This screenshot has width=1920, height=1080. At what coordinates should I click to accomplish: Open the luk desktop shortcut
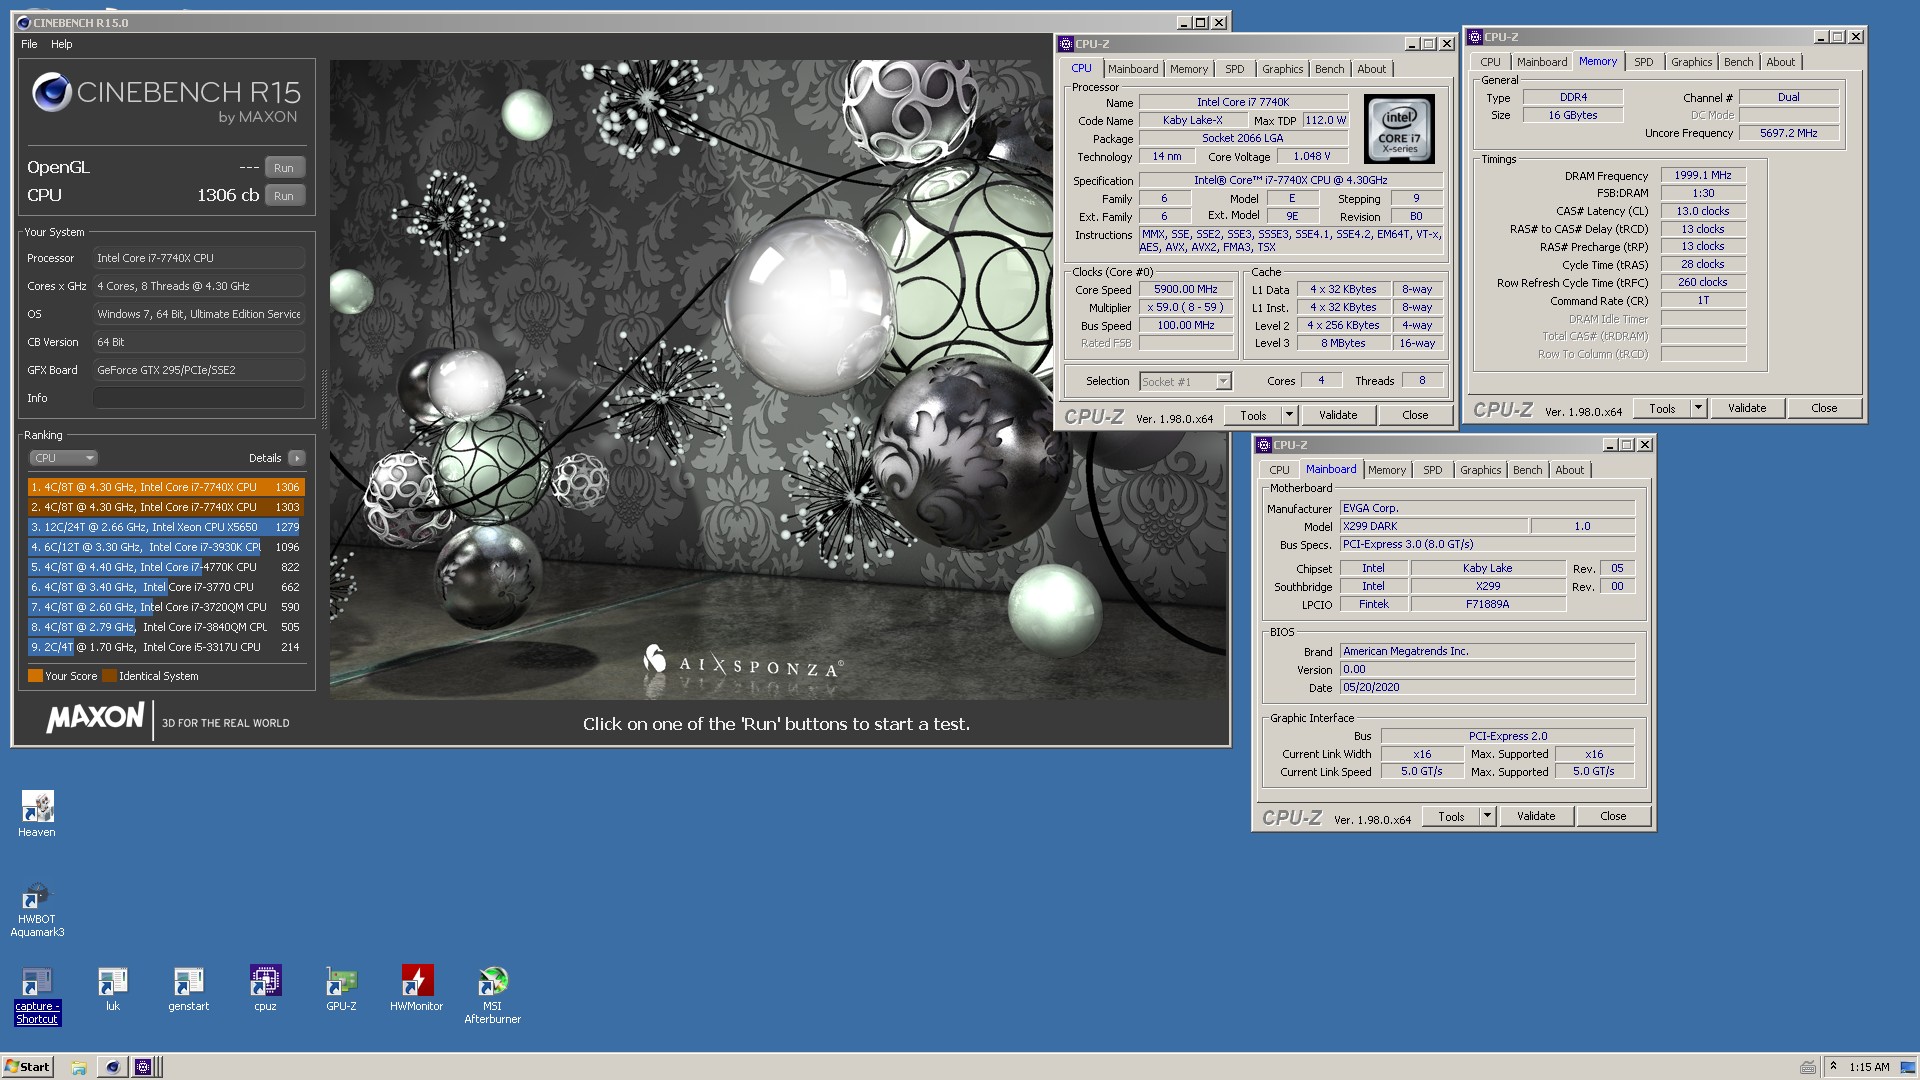pyautogui.click(x=113, y=990)
